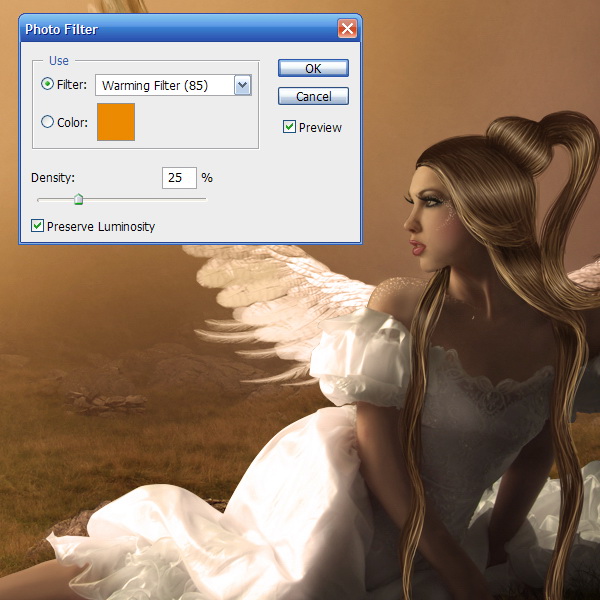Close the Photo Filter dialog window
The image size is (600, 600).
click(x=347, y=29)
